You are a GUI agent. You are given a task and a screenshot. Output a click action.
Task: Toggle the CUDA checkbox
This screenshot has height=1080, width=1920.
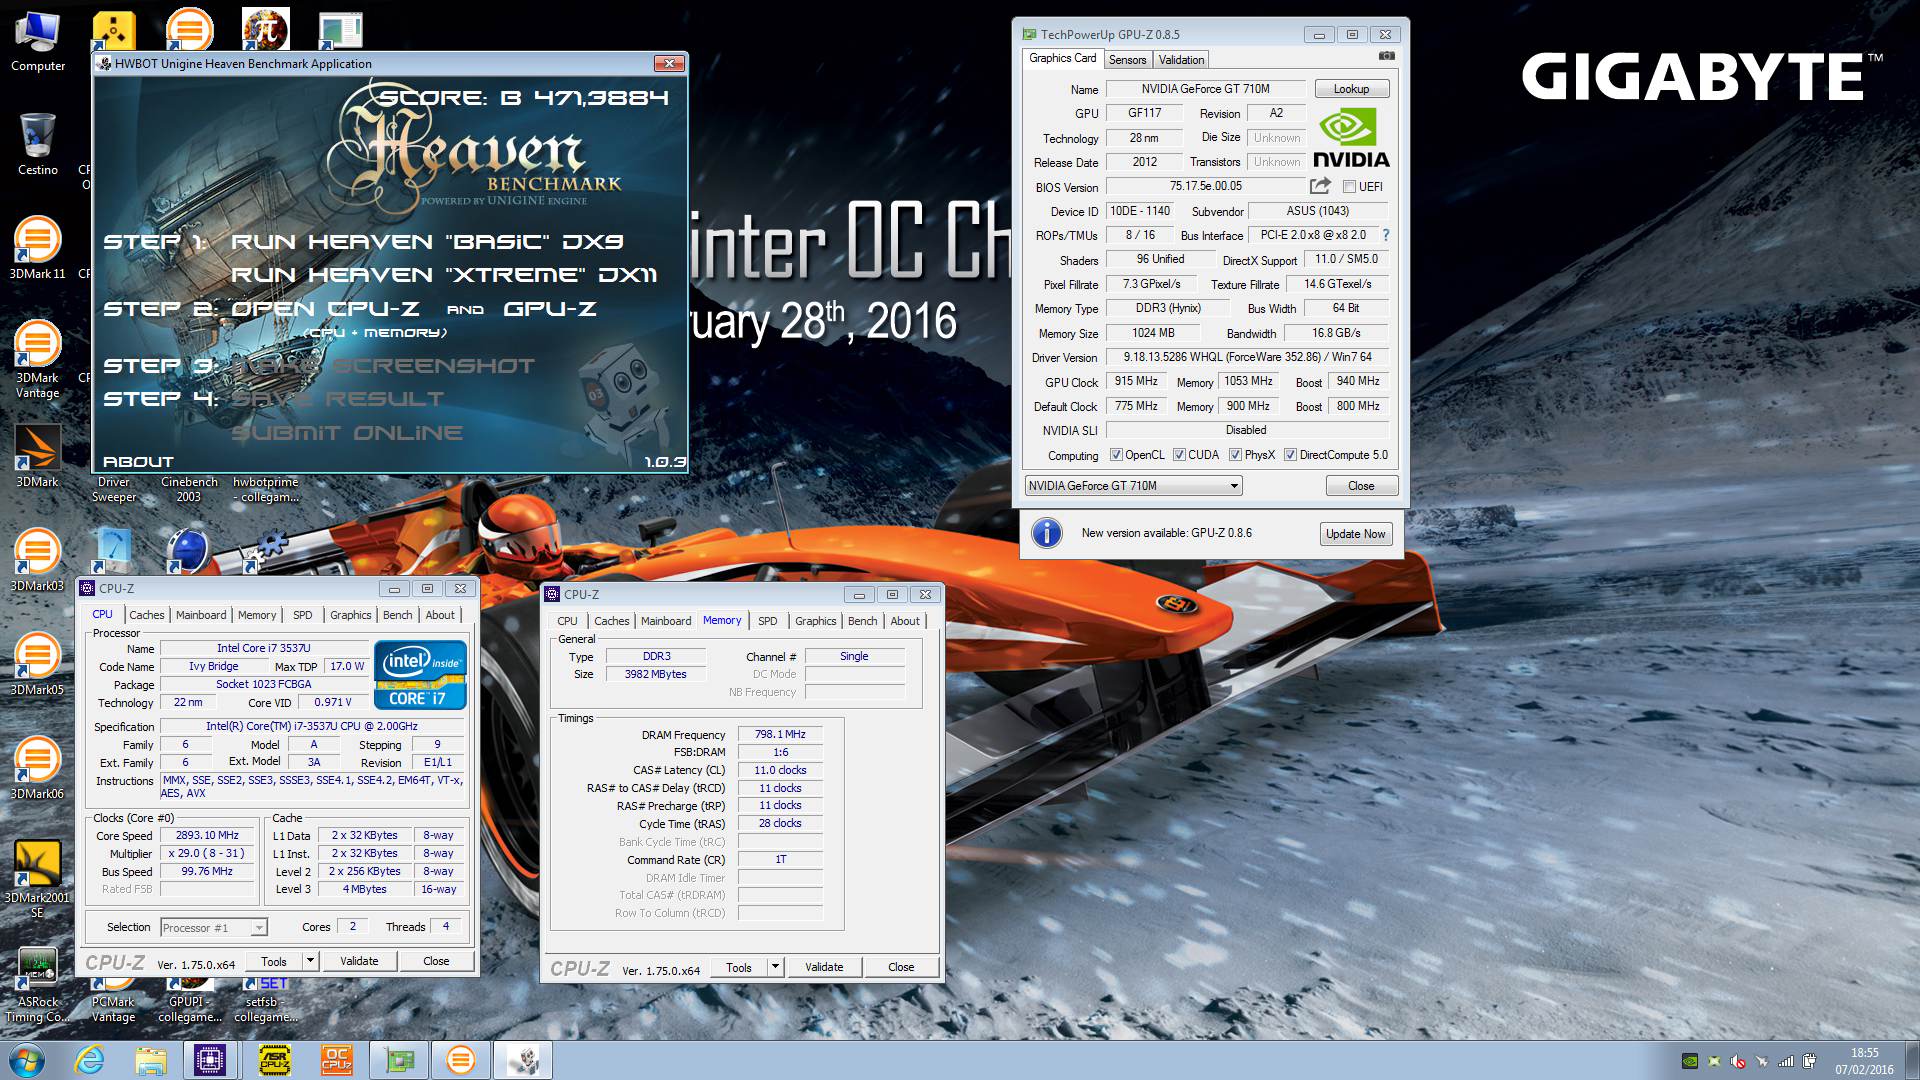coord(1179,455)
